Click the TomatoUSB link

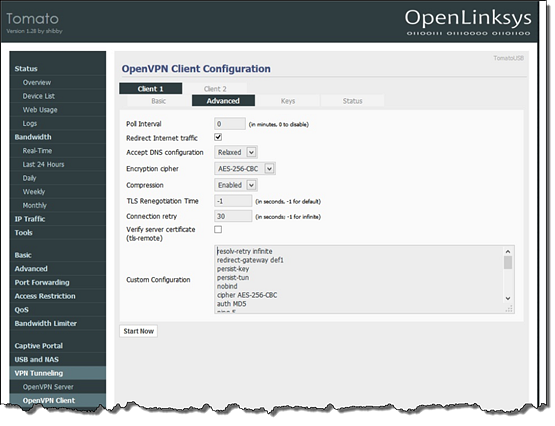click(x=509, y=58)
